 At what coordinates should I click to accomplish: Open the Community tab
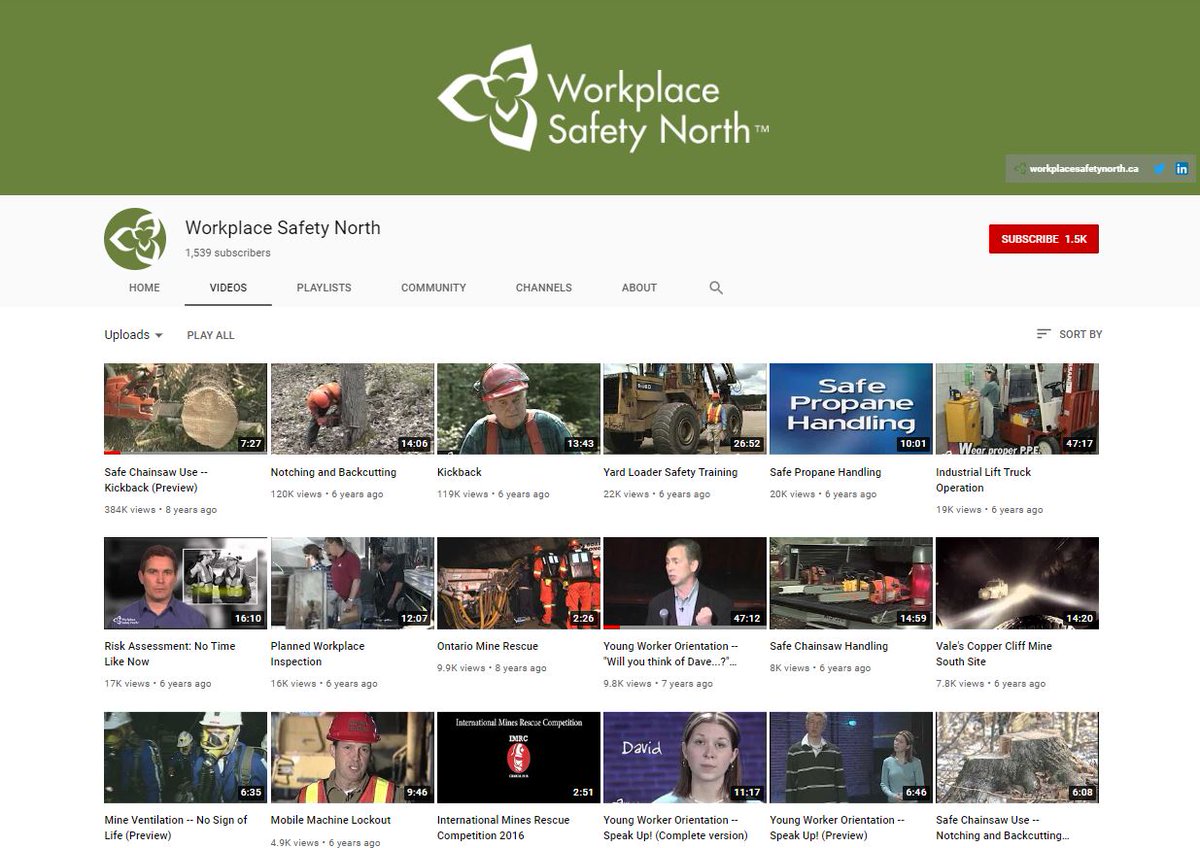[433, 287]
